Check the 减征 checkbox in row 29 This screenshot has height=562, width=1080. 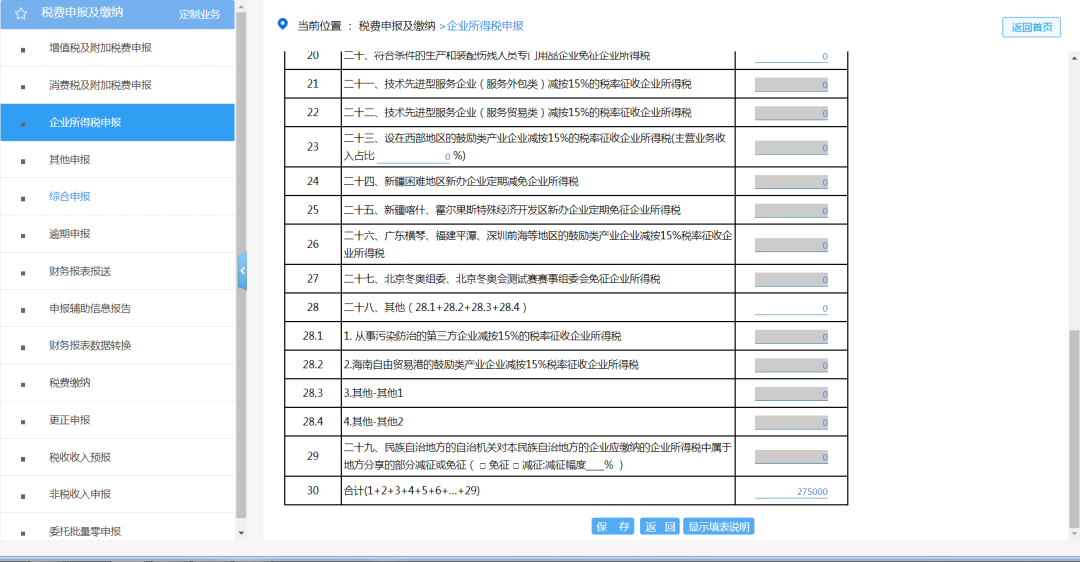pos(516,466)
